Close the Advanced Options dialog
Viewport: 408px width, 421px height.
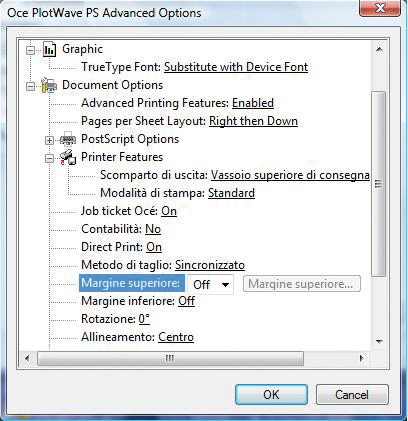click(x=380, y=8)
